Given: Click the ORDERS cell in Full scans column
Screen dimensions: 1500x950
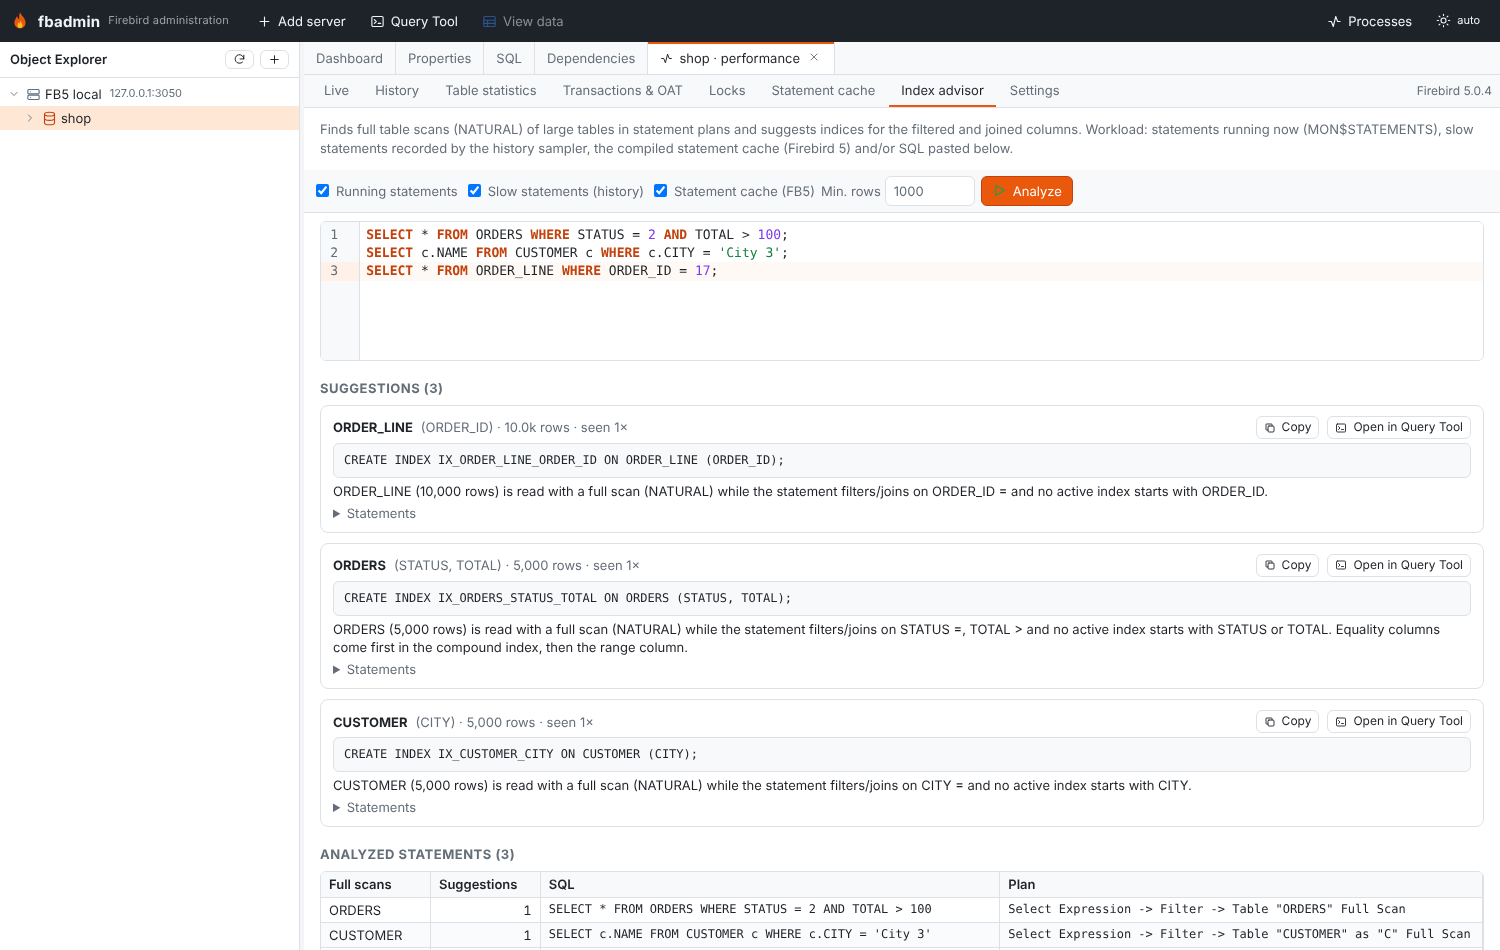Looking at the screenshot, I should [375, 910].
